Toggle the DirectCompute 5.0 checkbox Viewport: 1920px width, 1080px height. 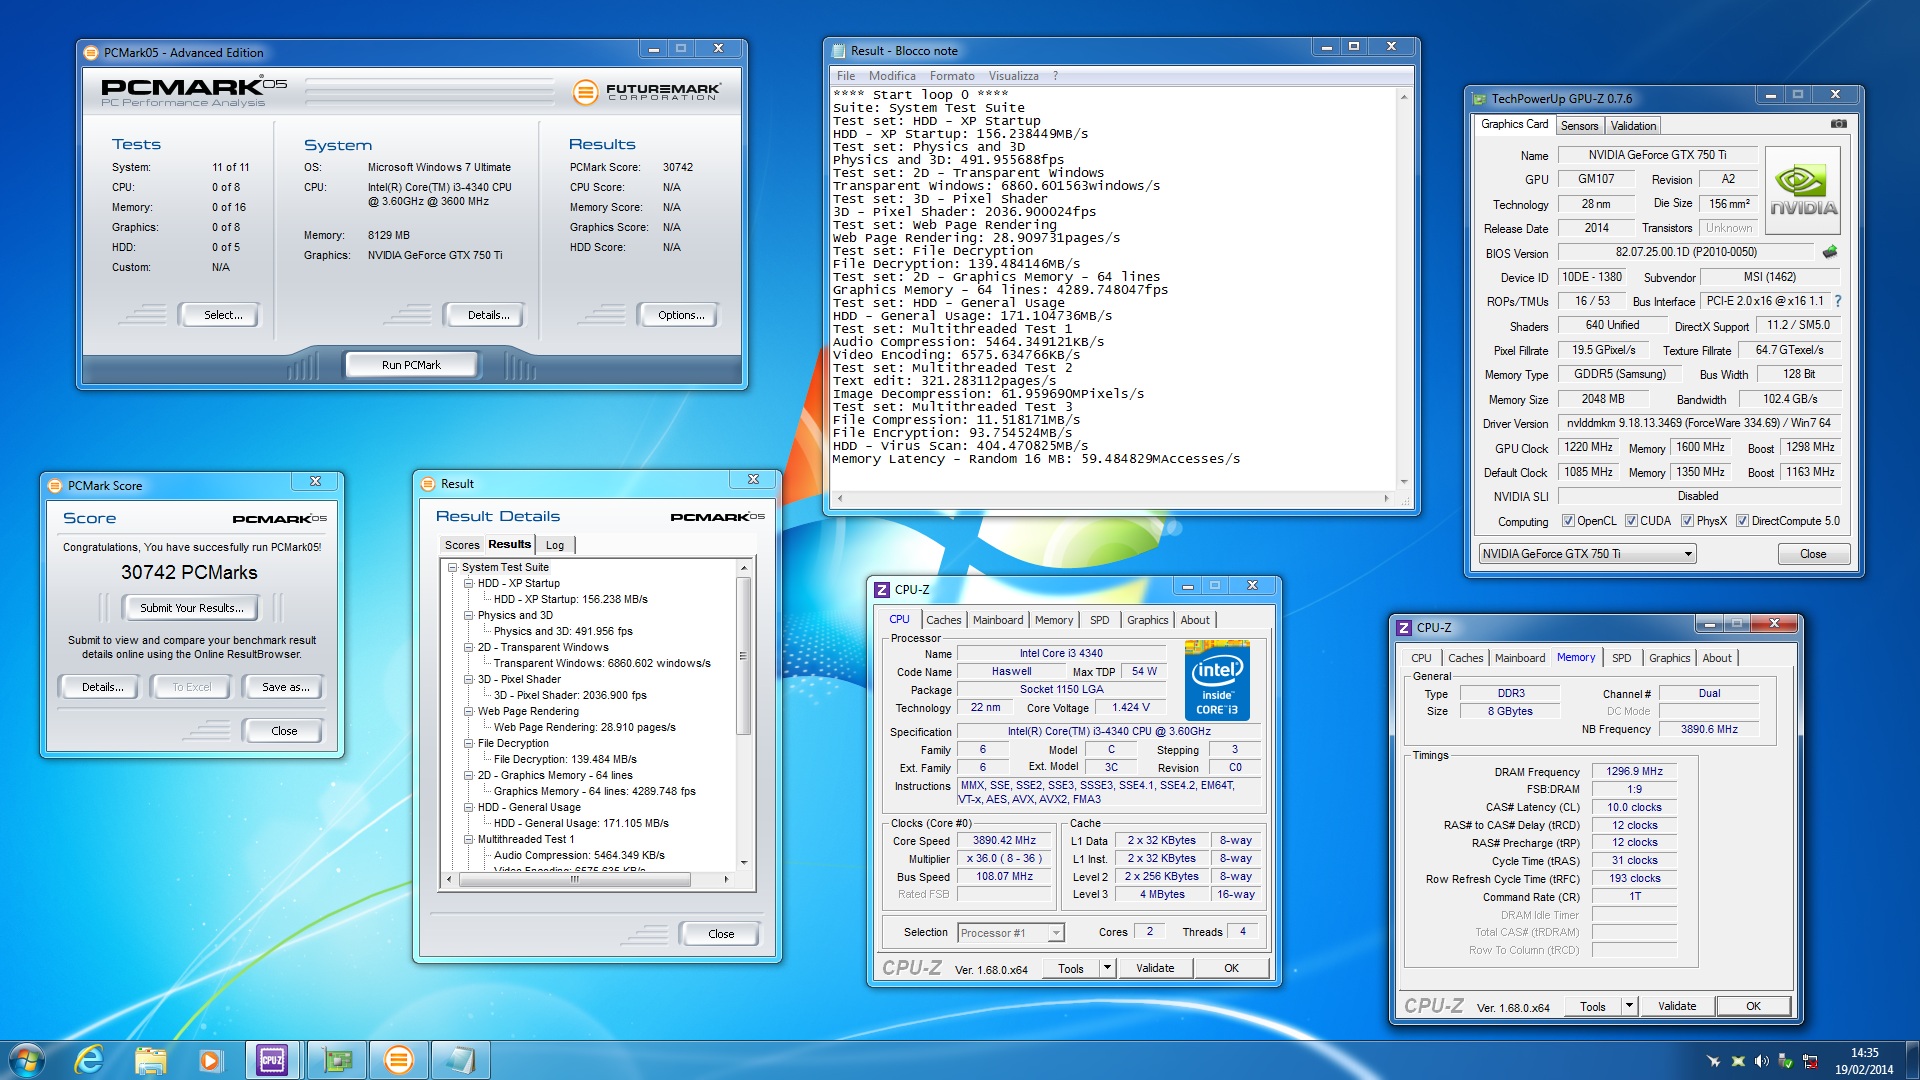[x=1742, y=521]
